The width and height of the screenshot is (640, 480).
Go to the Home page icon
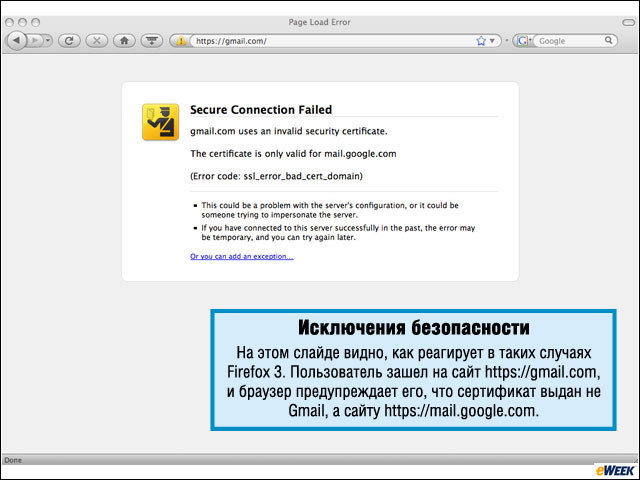124,41
